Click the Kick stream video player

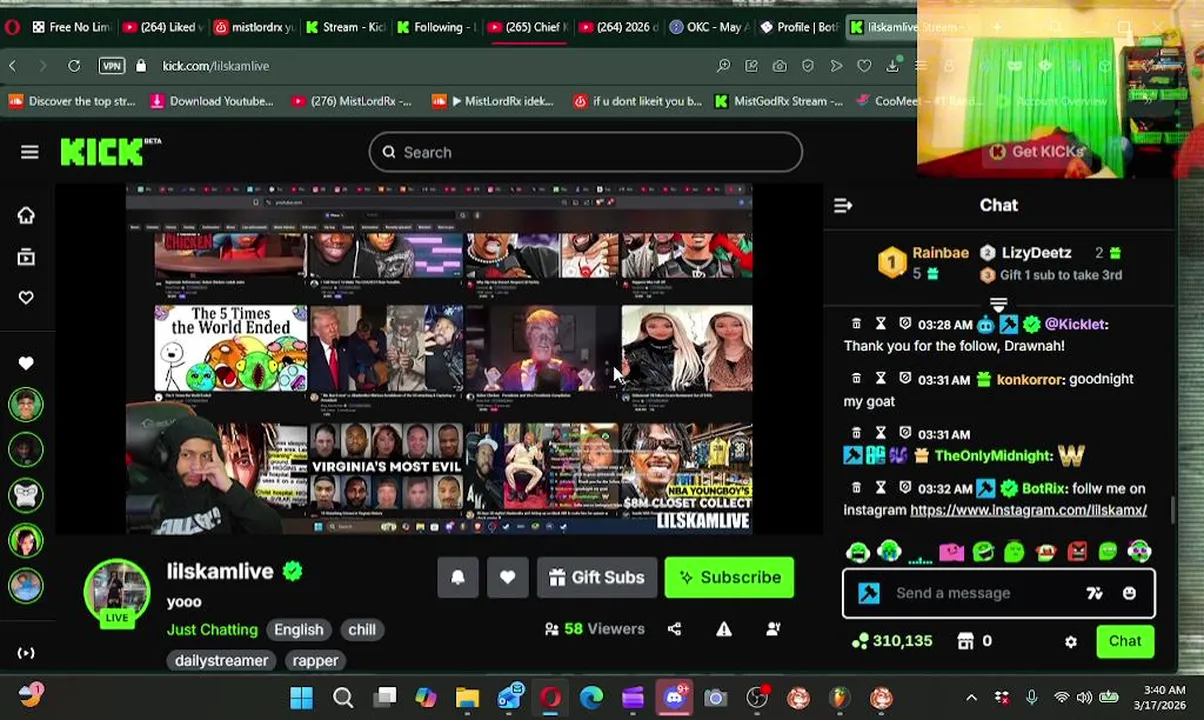[438, 358]
